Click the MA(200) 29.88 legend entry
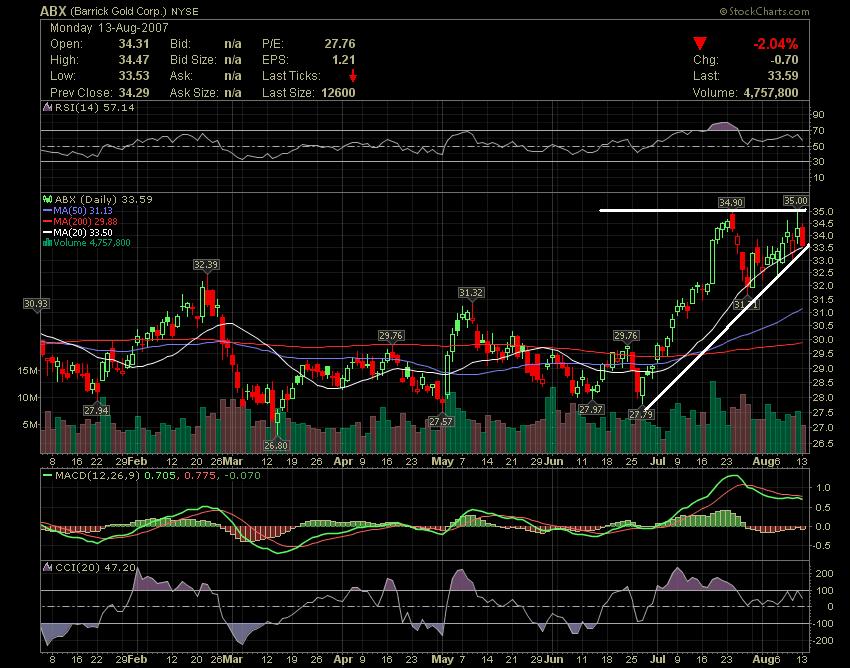 tap(85, 222)
